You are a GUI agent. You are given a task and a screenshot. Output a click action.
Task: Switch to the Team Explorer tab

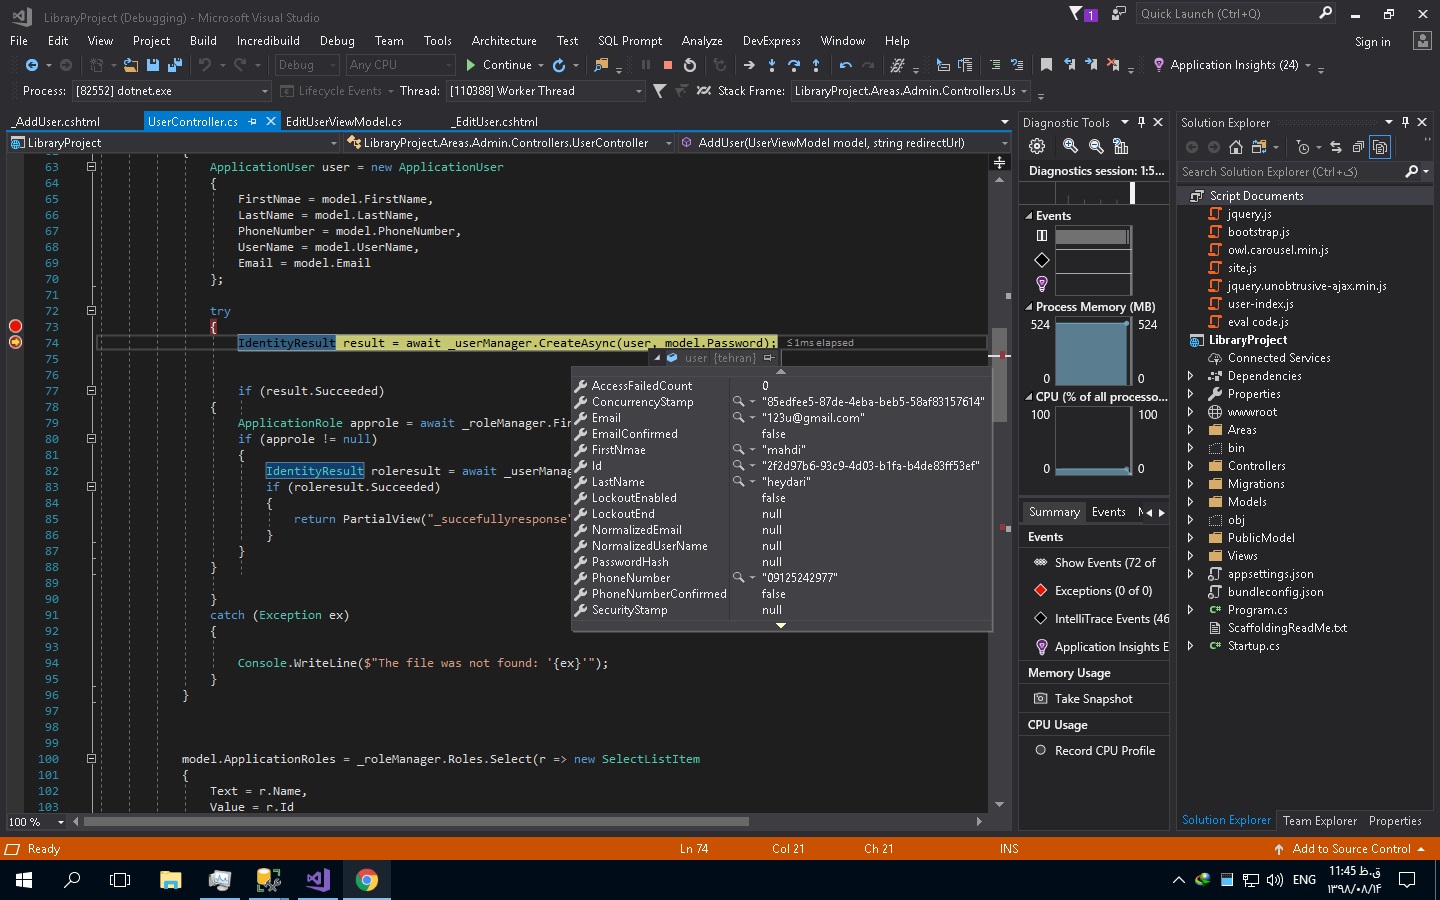pyautogui.click(x=1320, y=821)
